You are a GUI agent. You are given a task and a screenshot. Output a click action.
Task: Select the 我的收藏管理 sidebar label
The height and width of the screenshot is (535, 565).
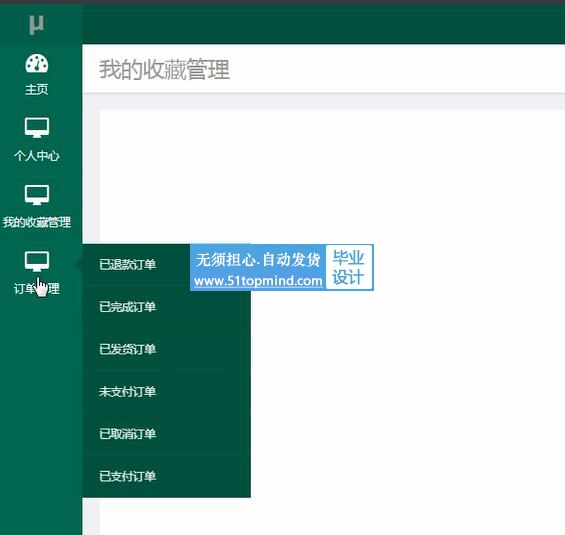(x=37, y=222)
